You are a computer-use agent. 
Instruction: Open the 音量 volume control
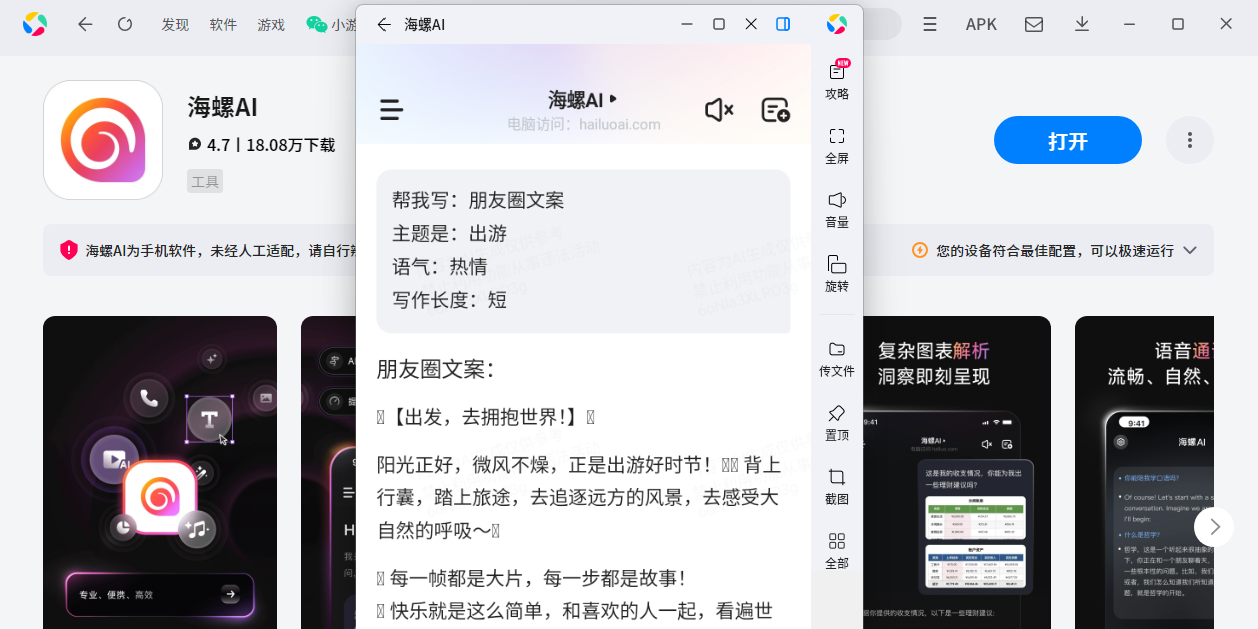point(837,209)
